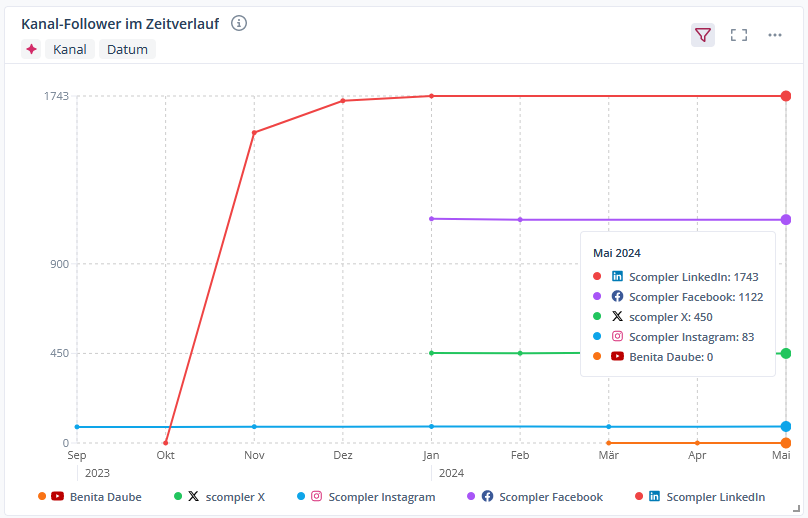Click the filter funnel icon

click(x=703, y=35)
